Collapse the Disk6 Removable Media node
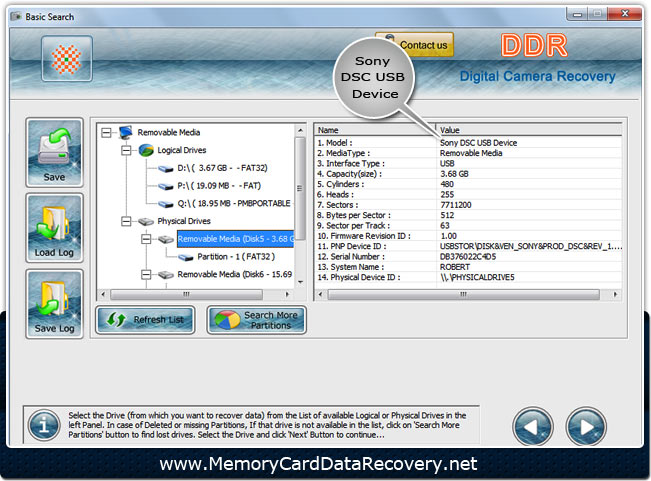 coord(146,274)
